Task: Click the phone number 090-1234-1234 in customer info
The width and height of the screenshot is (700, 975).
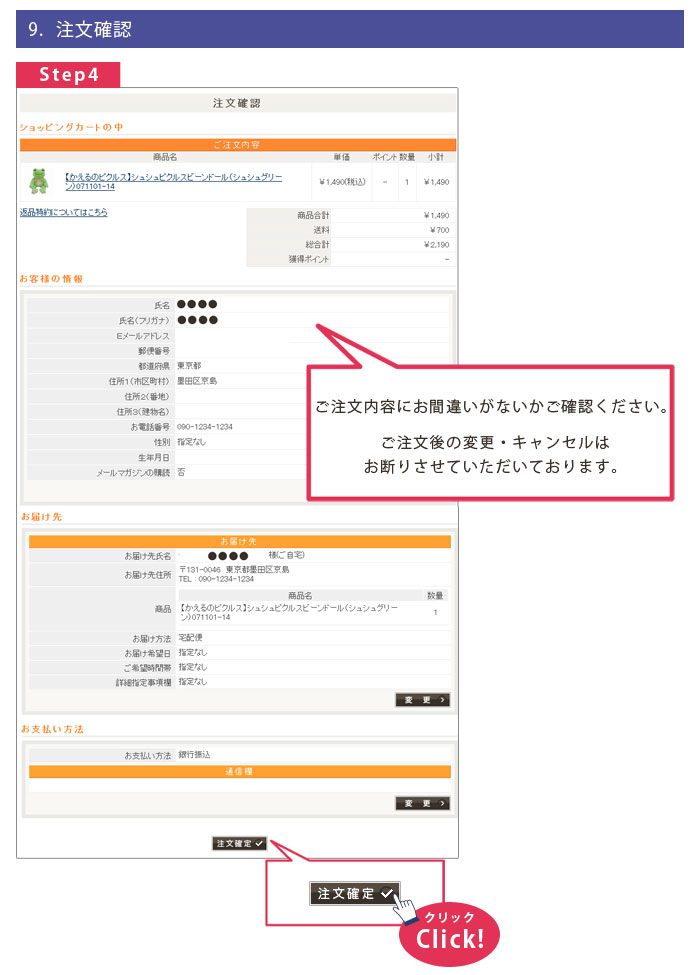Action: [205, 426]
